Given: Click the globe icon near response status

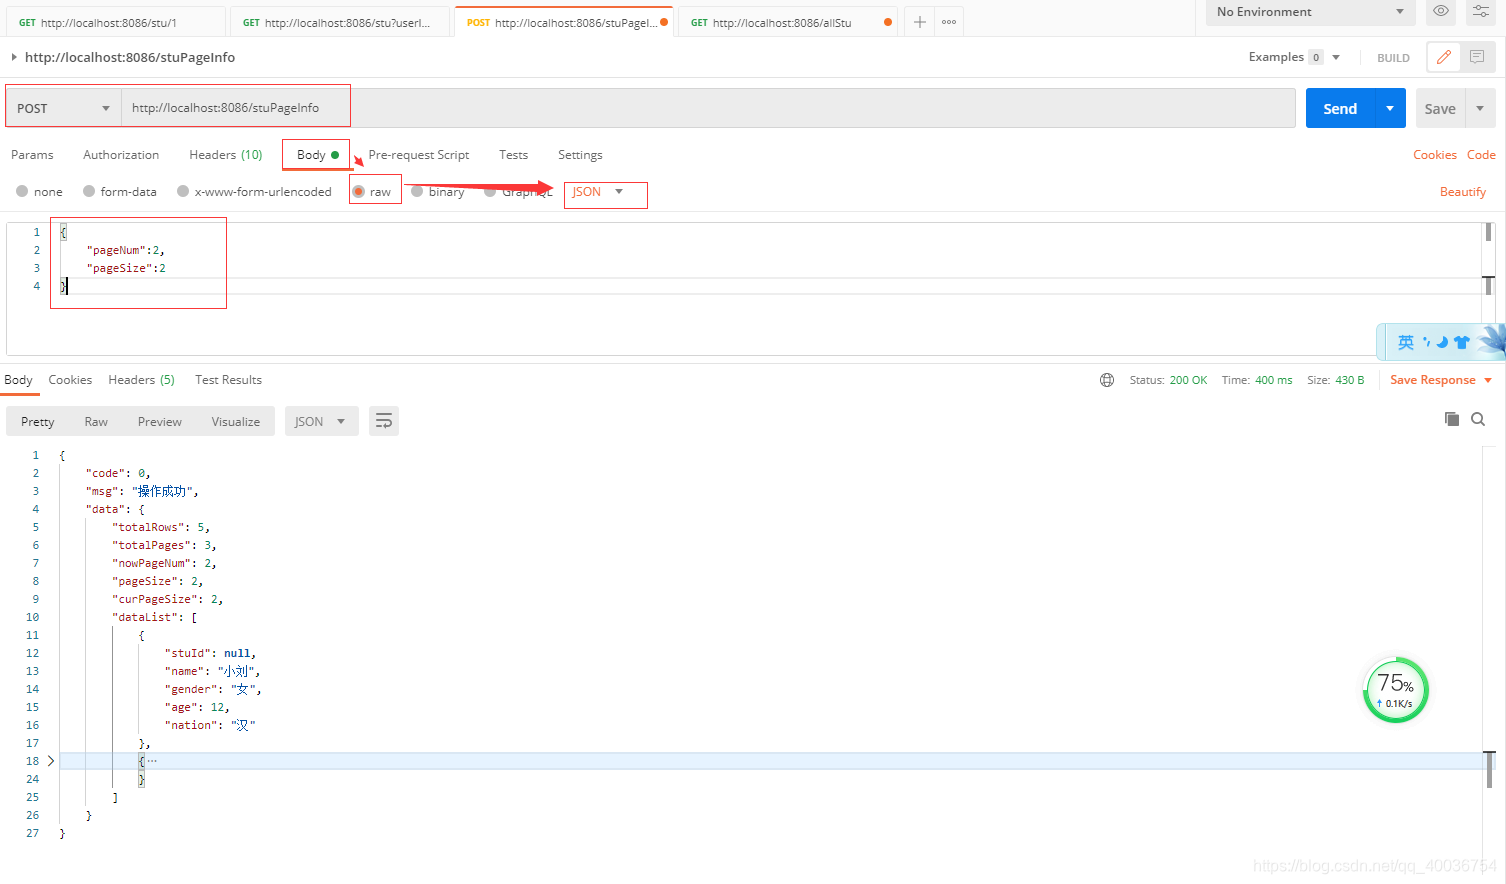Looking at the screenshot, I should tap(1106, 380).
